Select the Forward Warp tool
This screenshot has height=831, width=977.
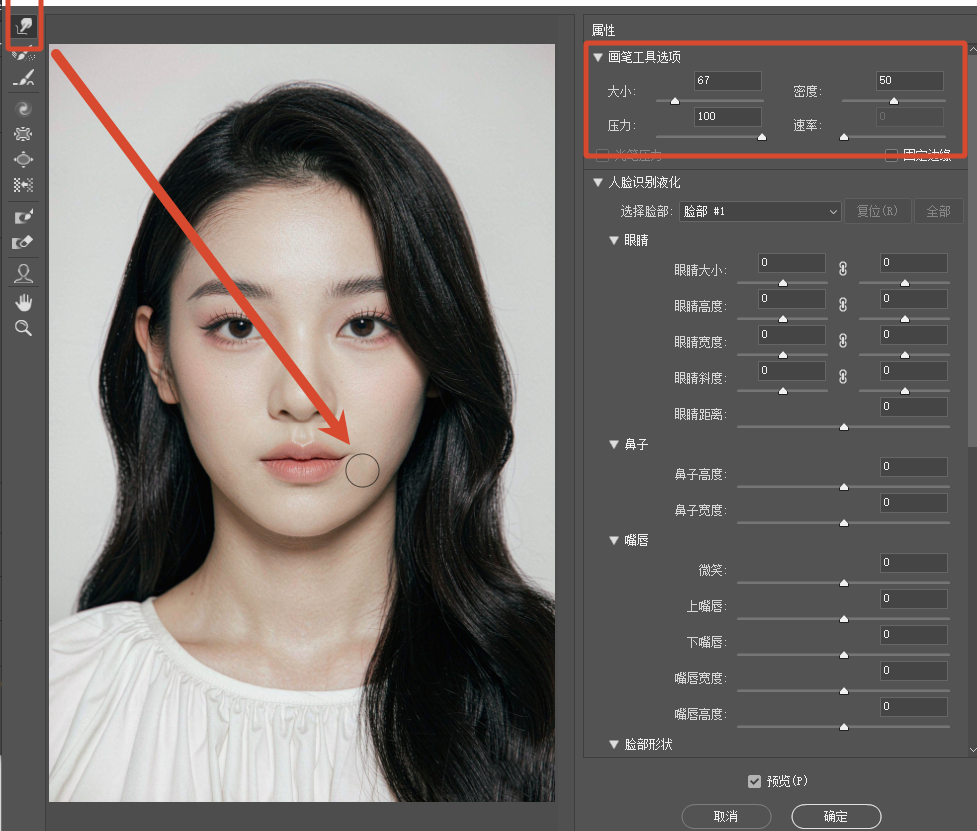pyautogui.click(x=24, y=26)
